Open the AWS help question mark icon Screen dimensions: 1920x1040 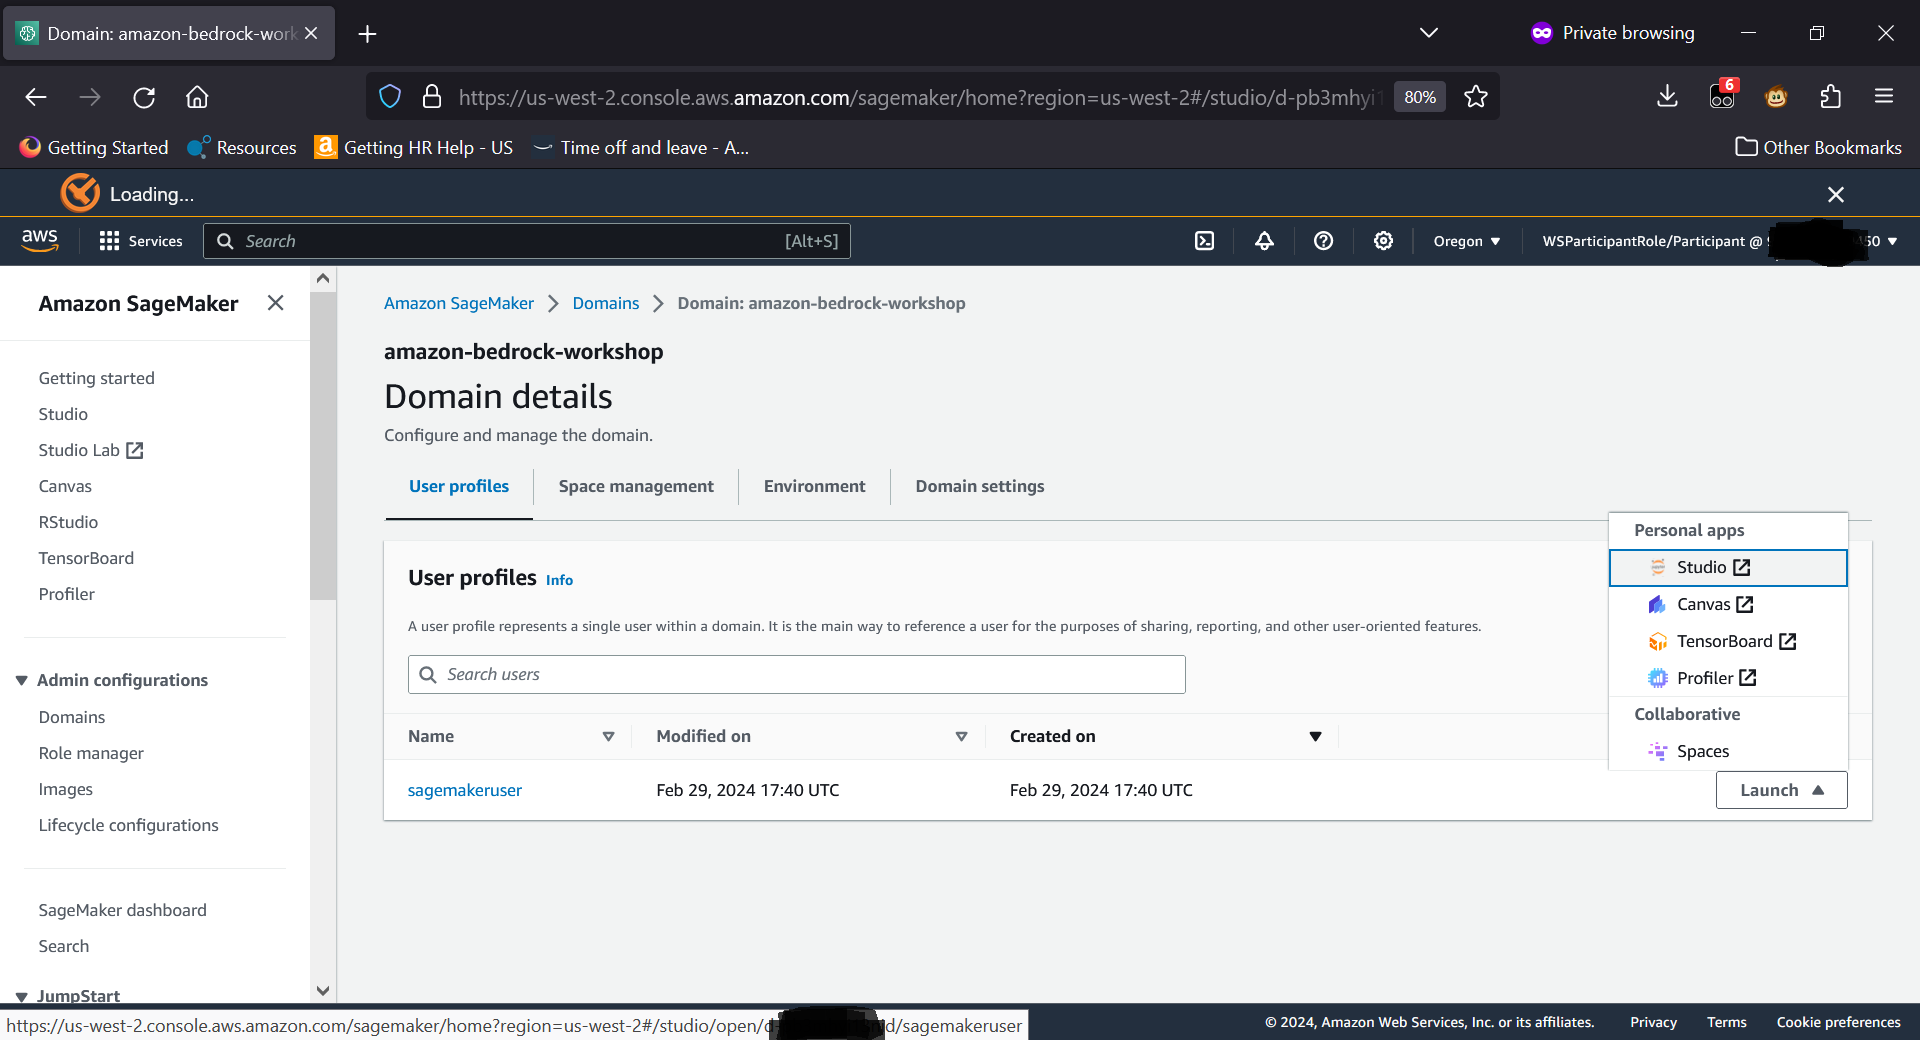coord(1323,241)
